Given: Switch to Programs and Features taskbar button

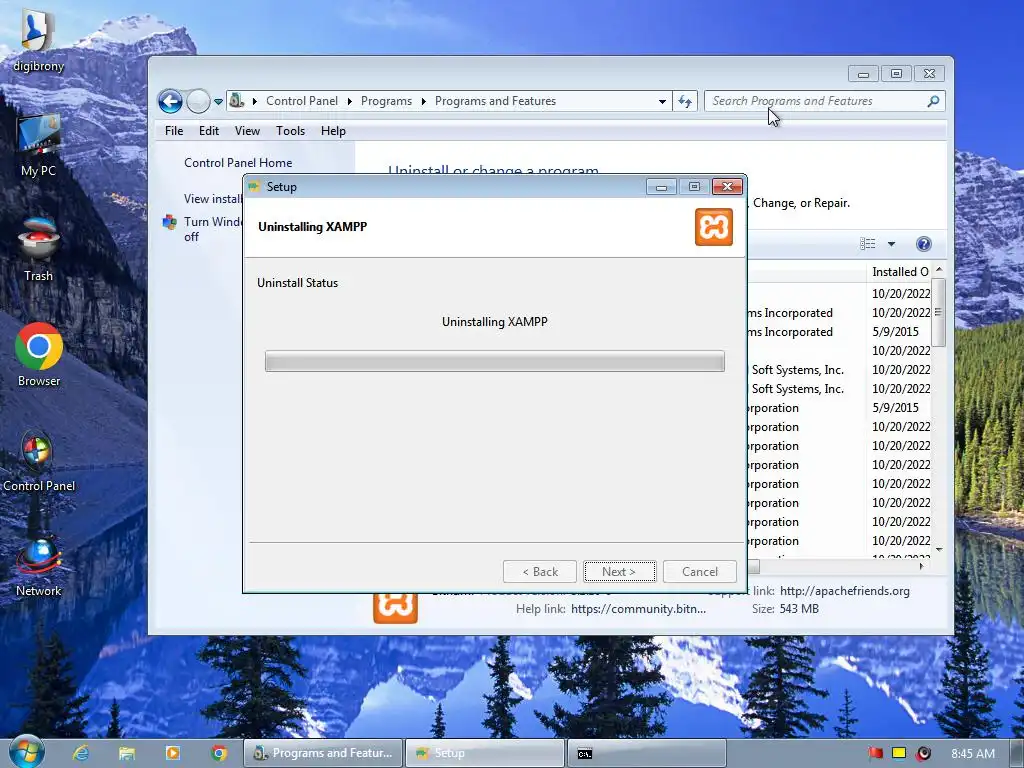Looking at the screenshot, I should pos(323,753).
